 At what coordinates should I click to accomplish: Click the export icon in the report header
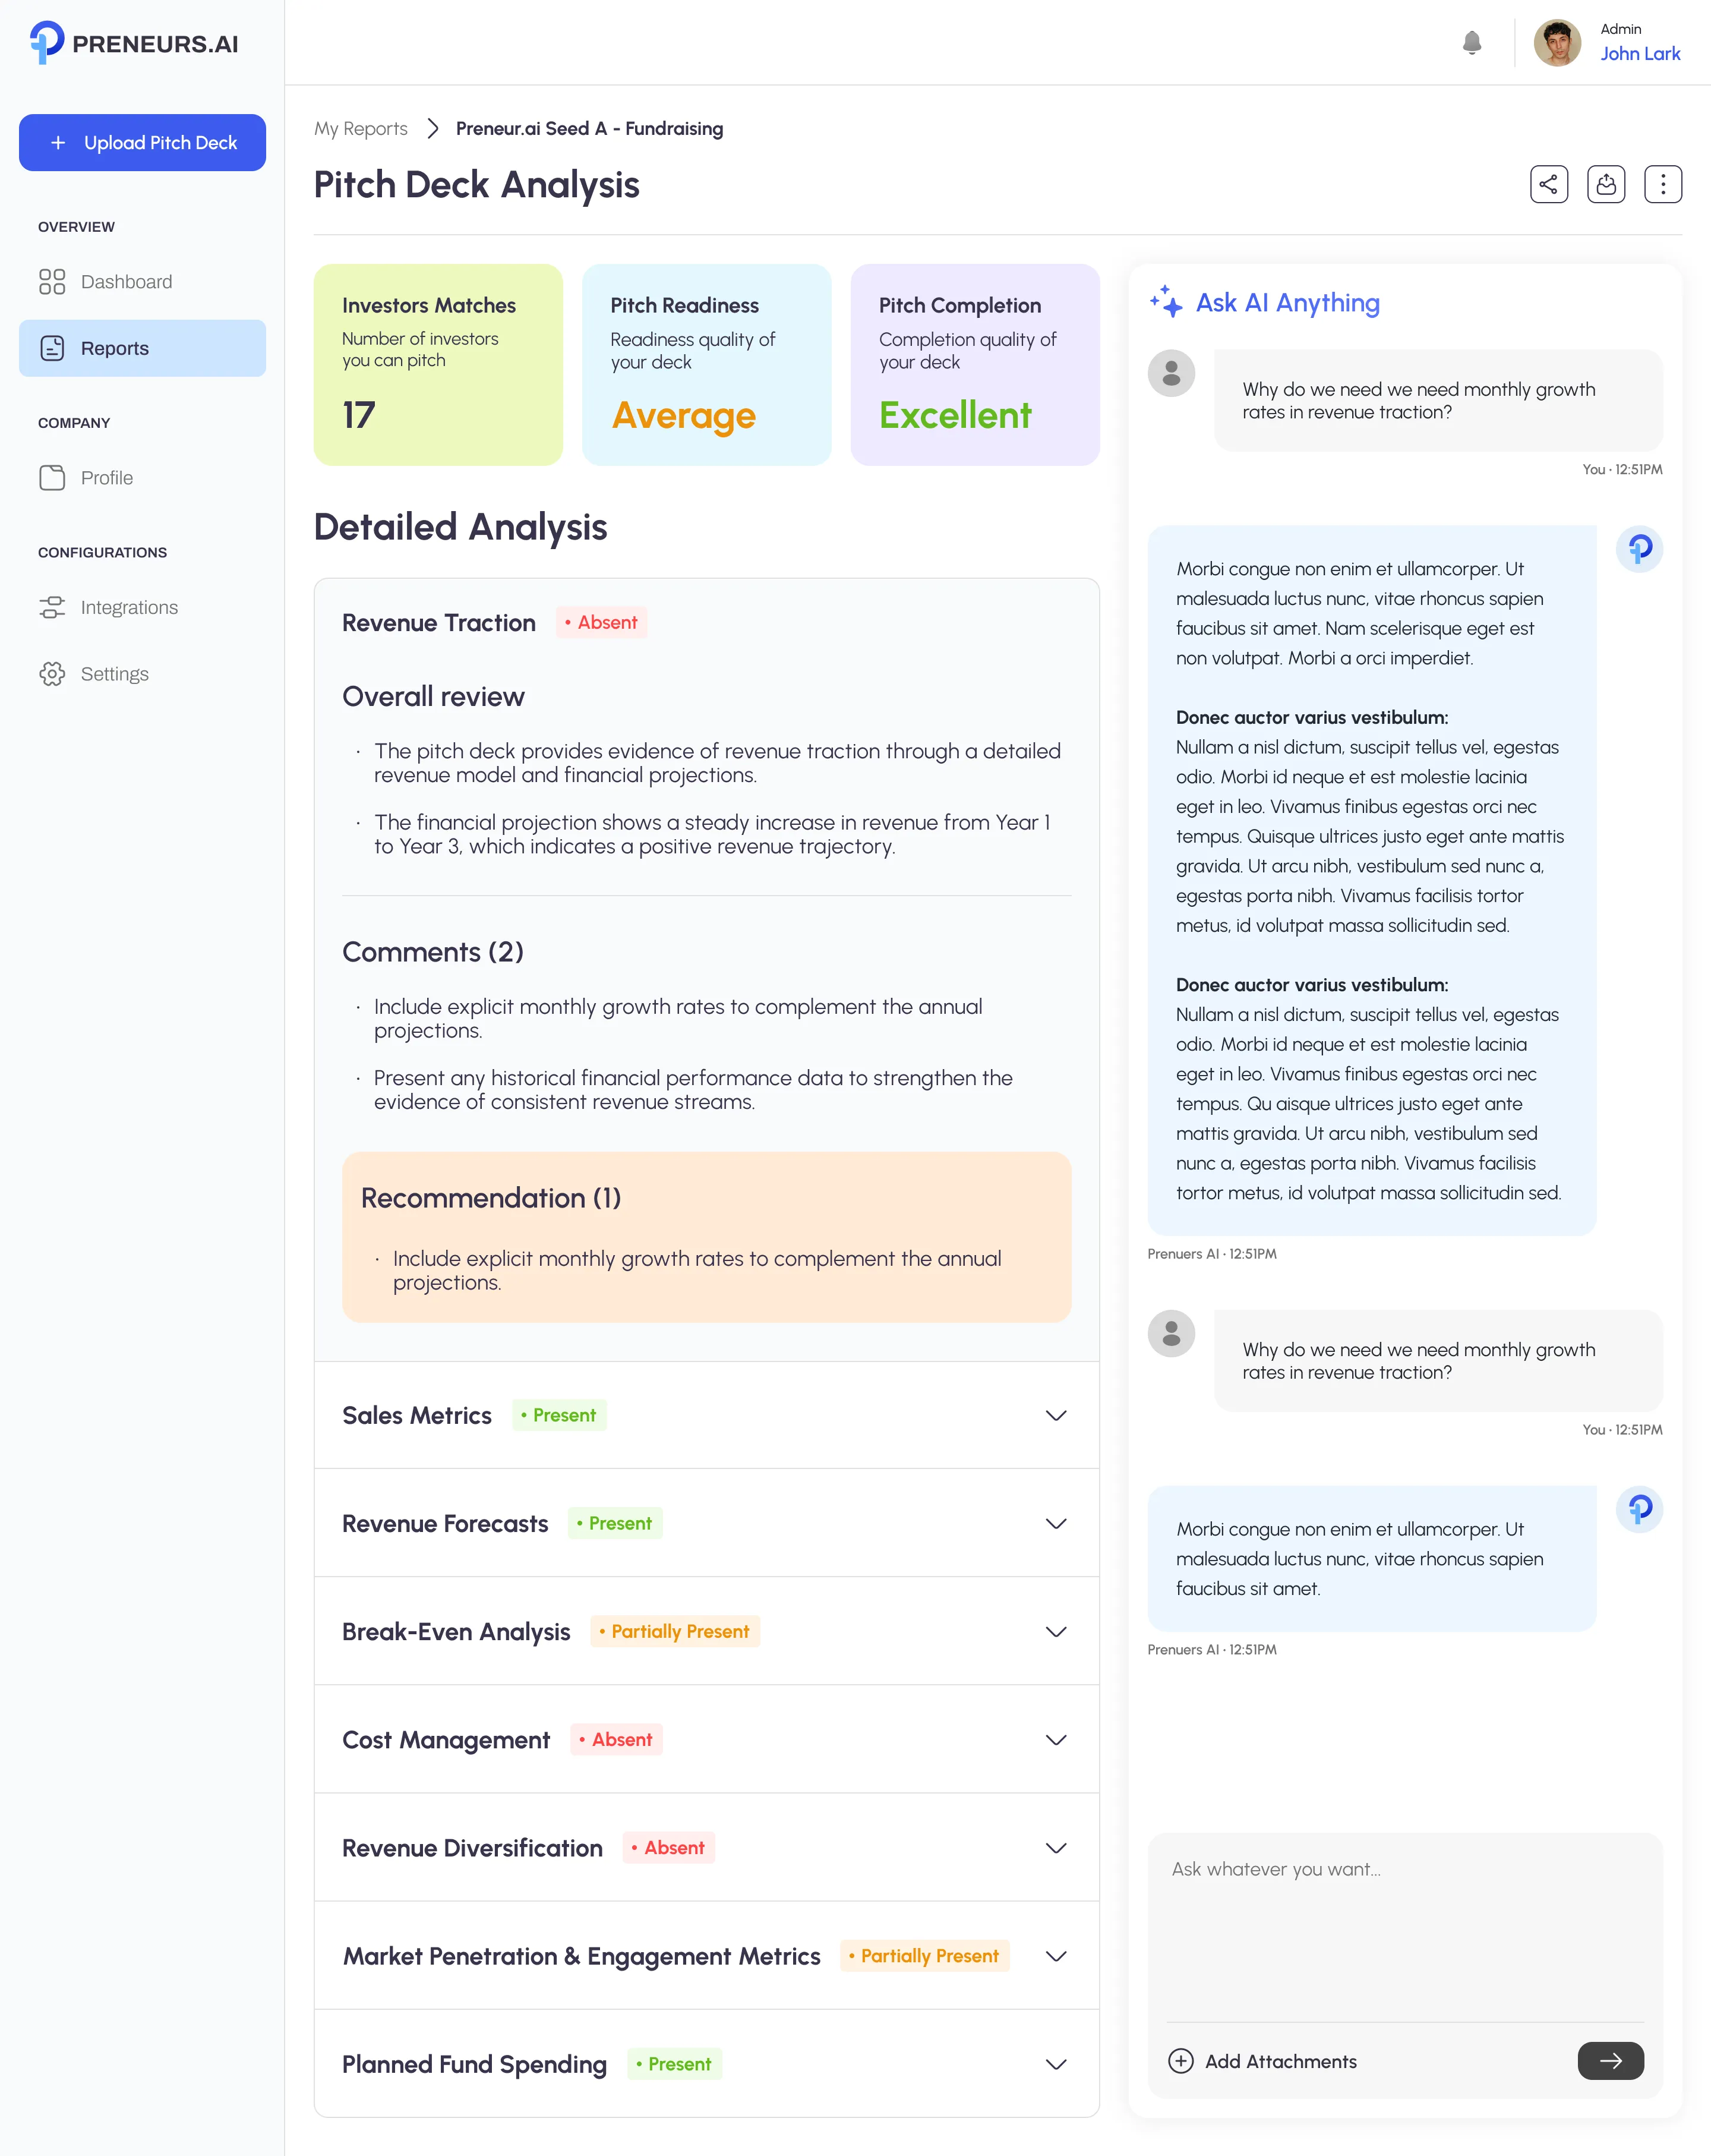(x=1606, y=184)
